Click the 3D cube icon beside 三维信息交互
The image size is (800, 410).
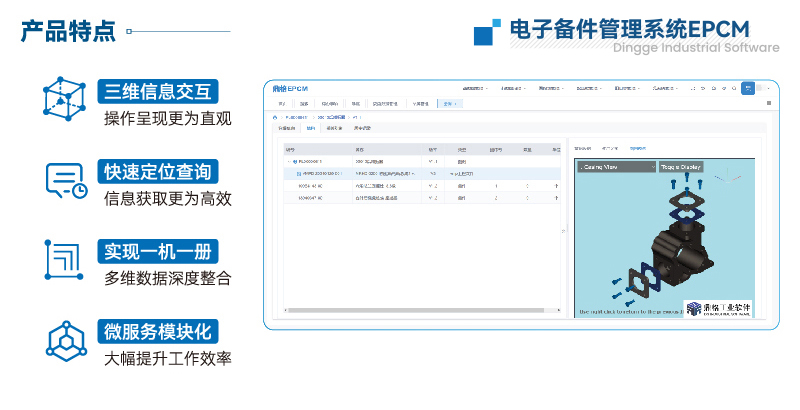tap(64, 98)
